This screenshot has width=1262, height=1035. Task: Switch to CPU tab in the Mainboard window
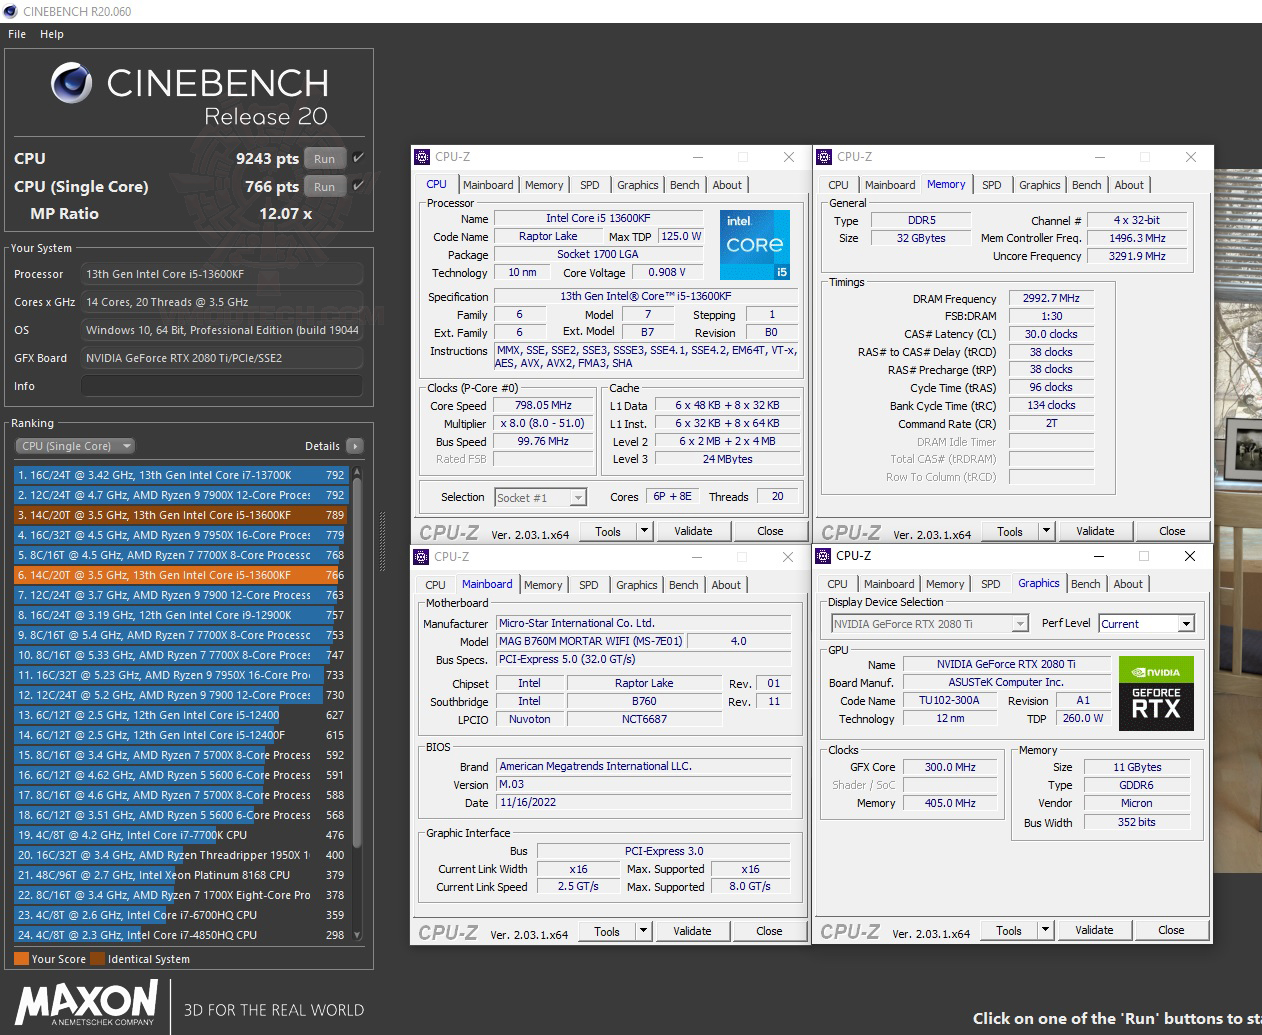click(436, 585)
